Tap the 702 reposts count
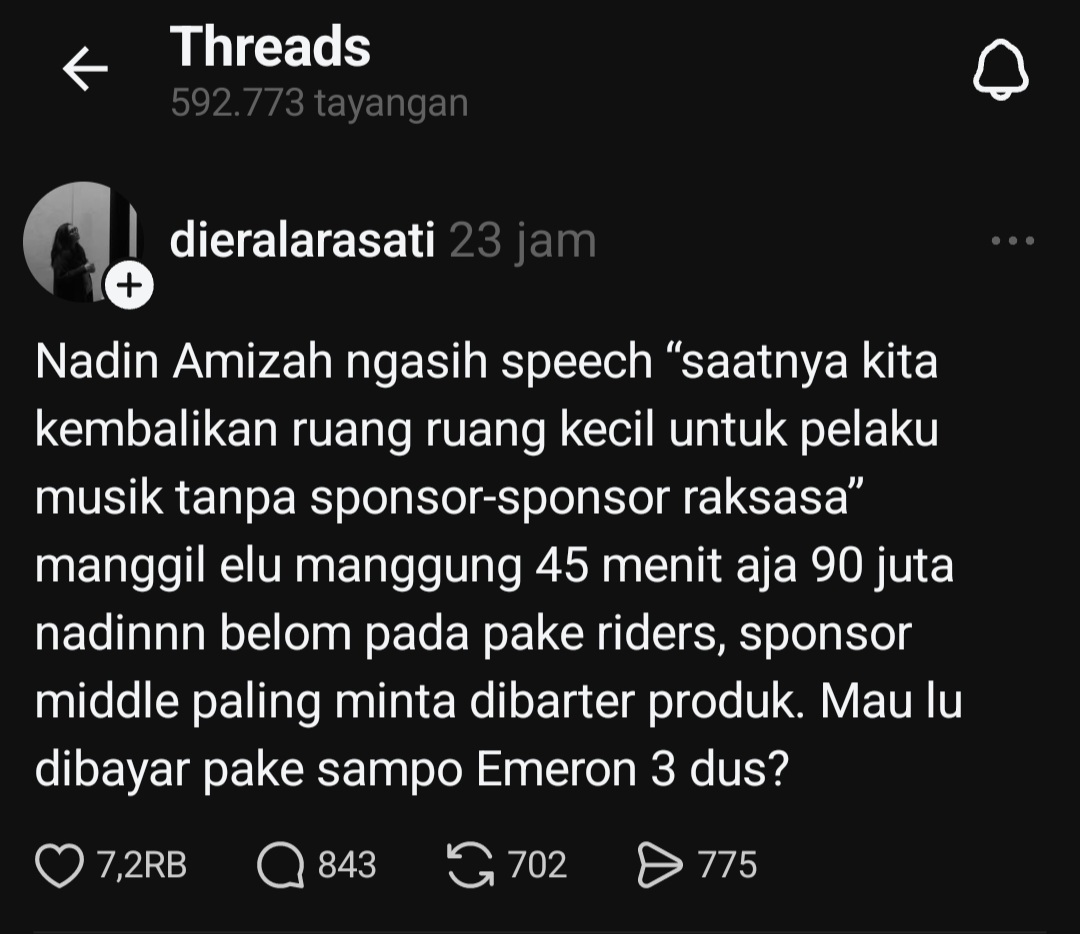Image resolution: width=1080 pixels, height=934 pixels. tap(537, 865)
